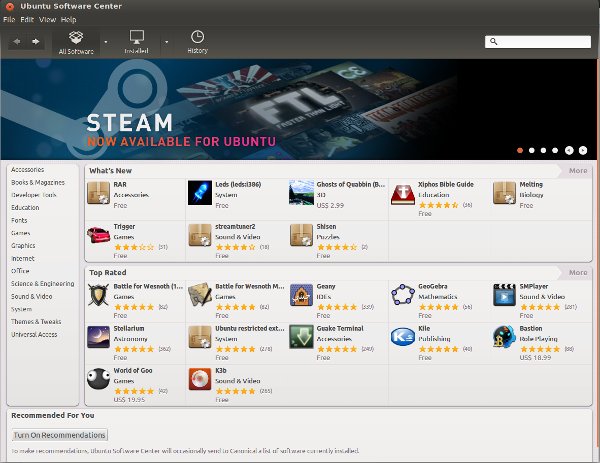Image resolution: width=600 pixels, height=463 pixels.
Task: Open the Office category
Action: tap(20, 271)
